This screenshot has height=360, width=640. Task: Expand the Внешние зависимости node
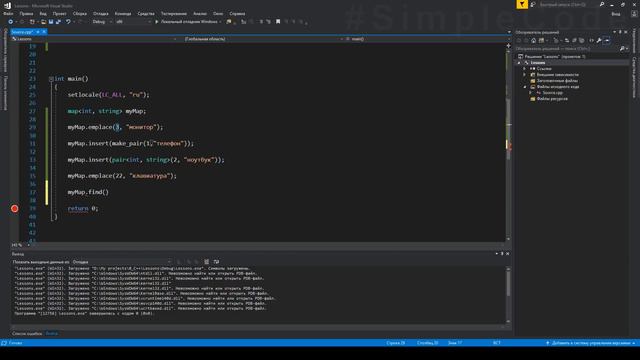pyautogui.click(x=525, y=75)
